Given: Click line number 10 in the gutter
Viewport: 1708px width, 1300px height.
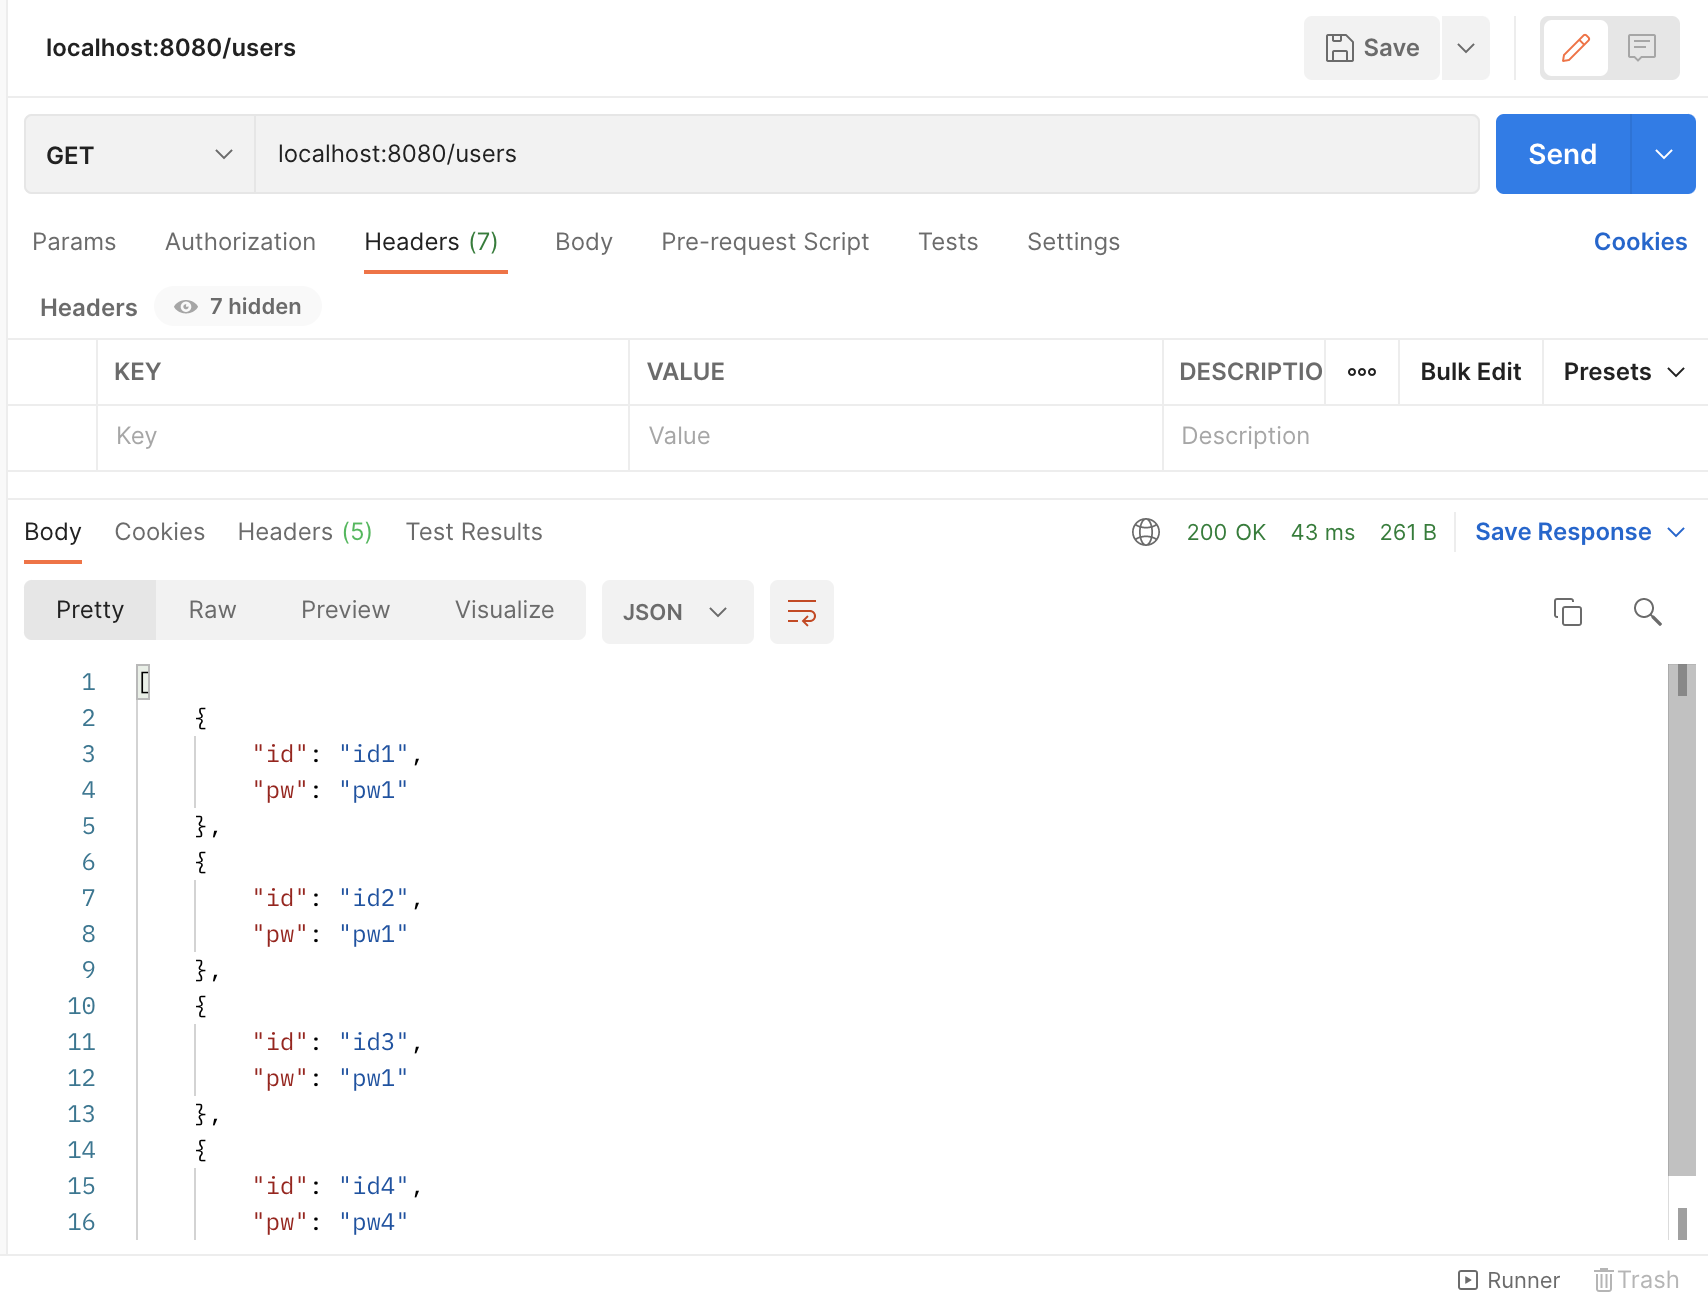Looking at the screenshot, I should tap(81, 1006).
